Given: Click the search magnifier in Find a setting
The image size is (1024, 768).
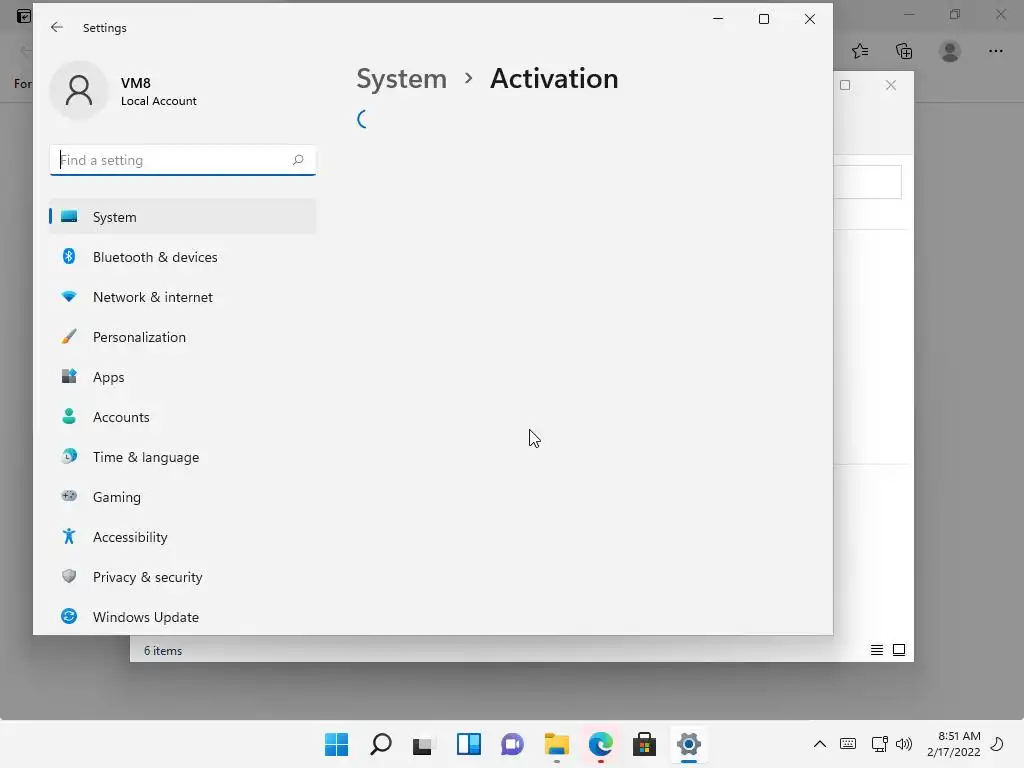Looking at the screenshot, I should coord(298,160).
